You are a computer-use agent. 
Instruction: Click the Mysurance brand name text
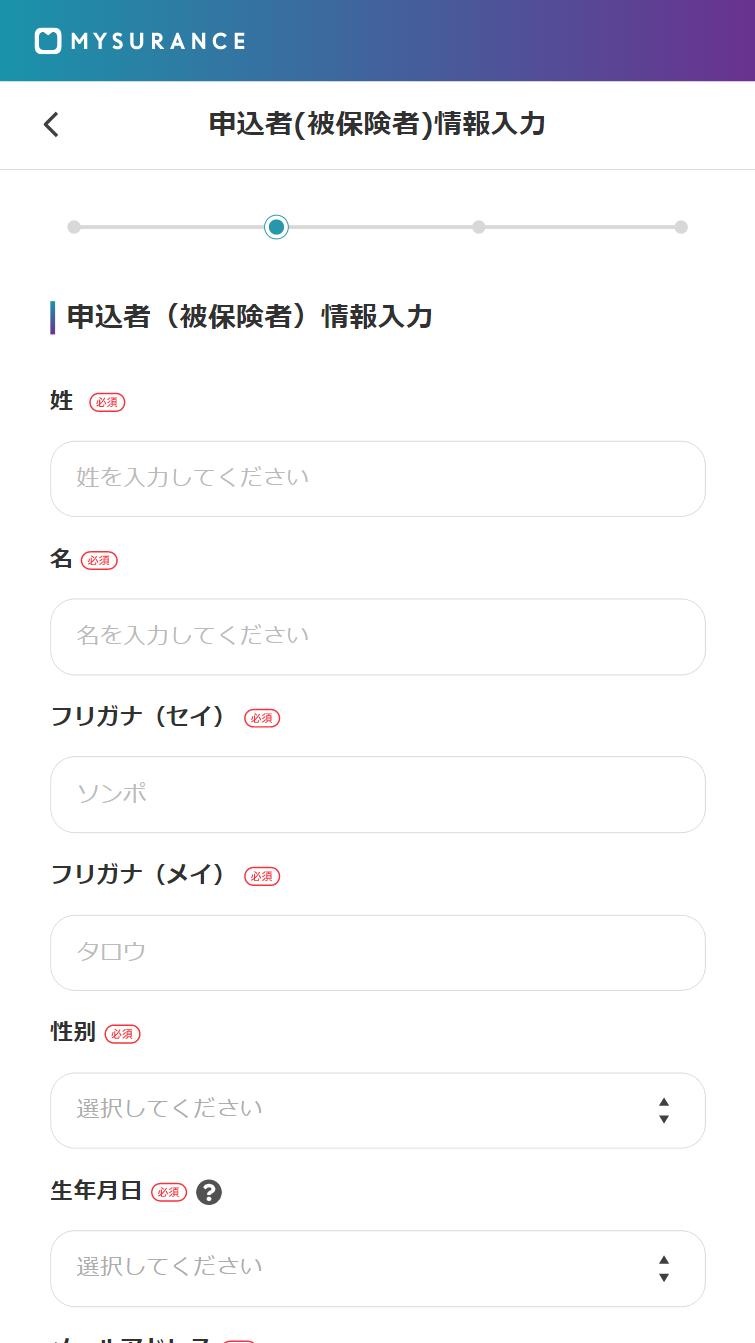click(x=158, y=41)
